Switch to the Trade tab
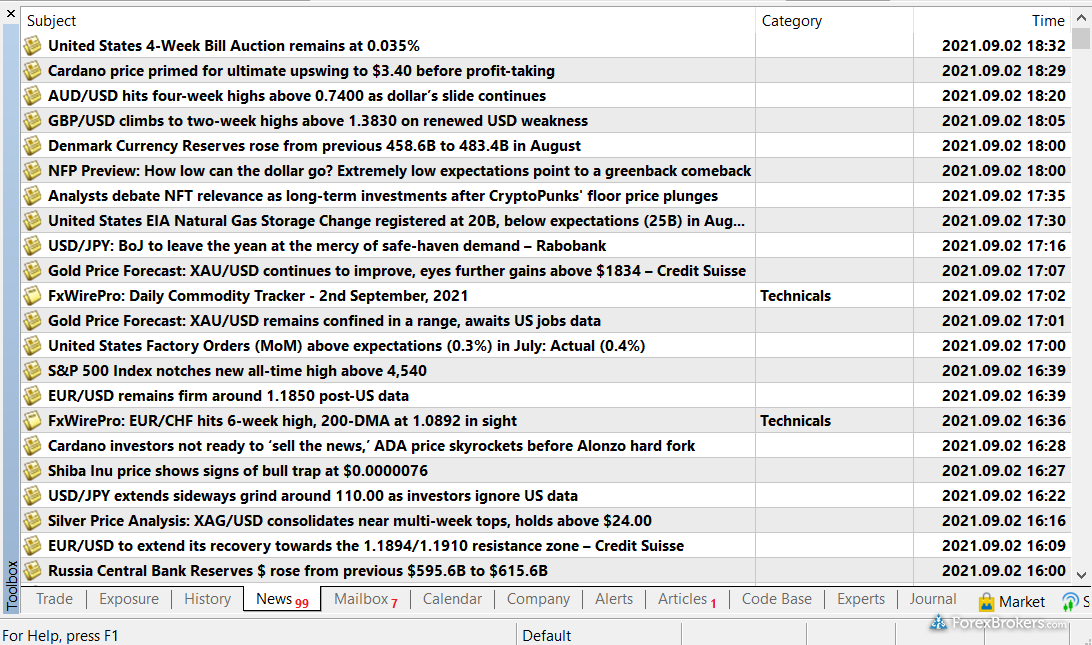The height and width of the screenshot is (645, 1092). click(x=54, y=599)
